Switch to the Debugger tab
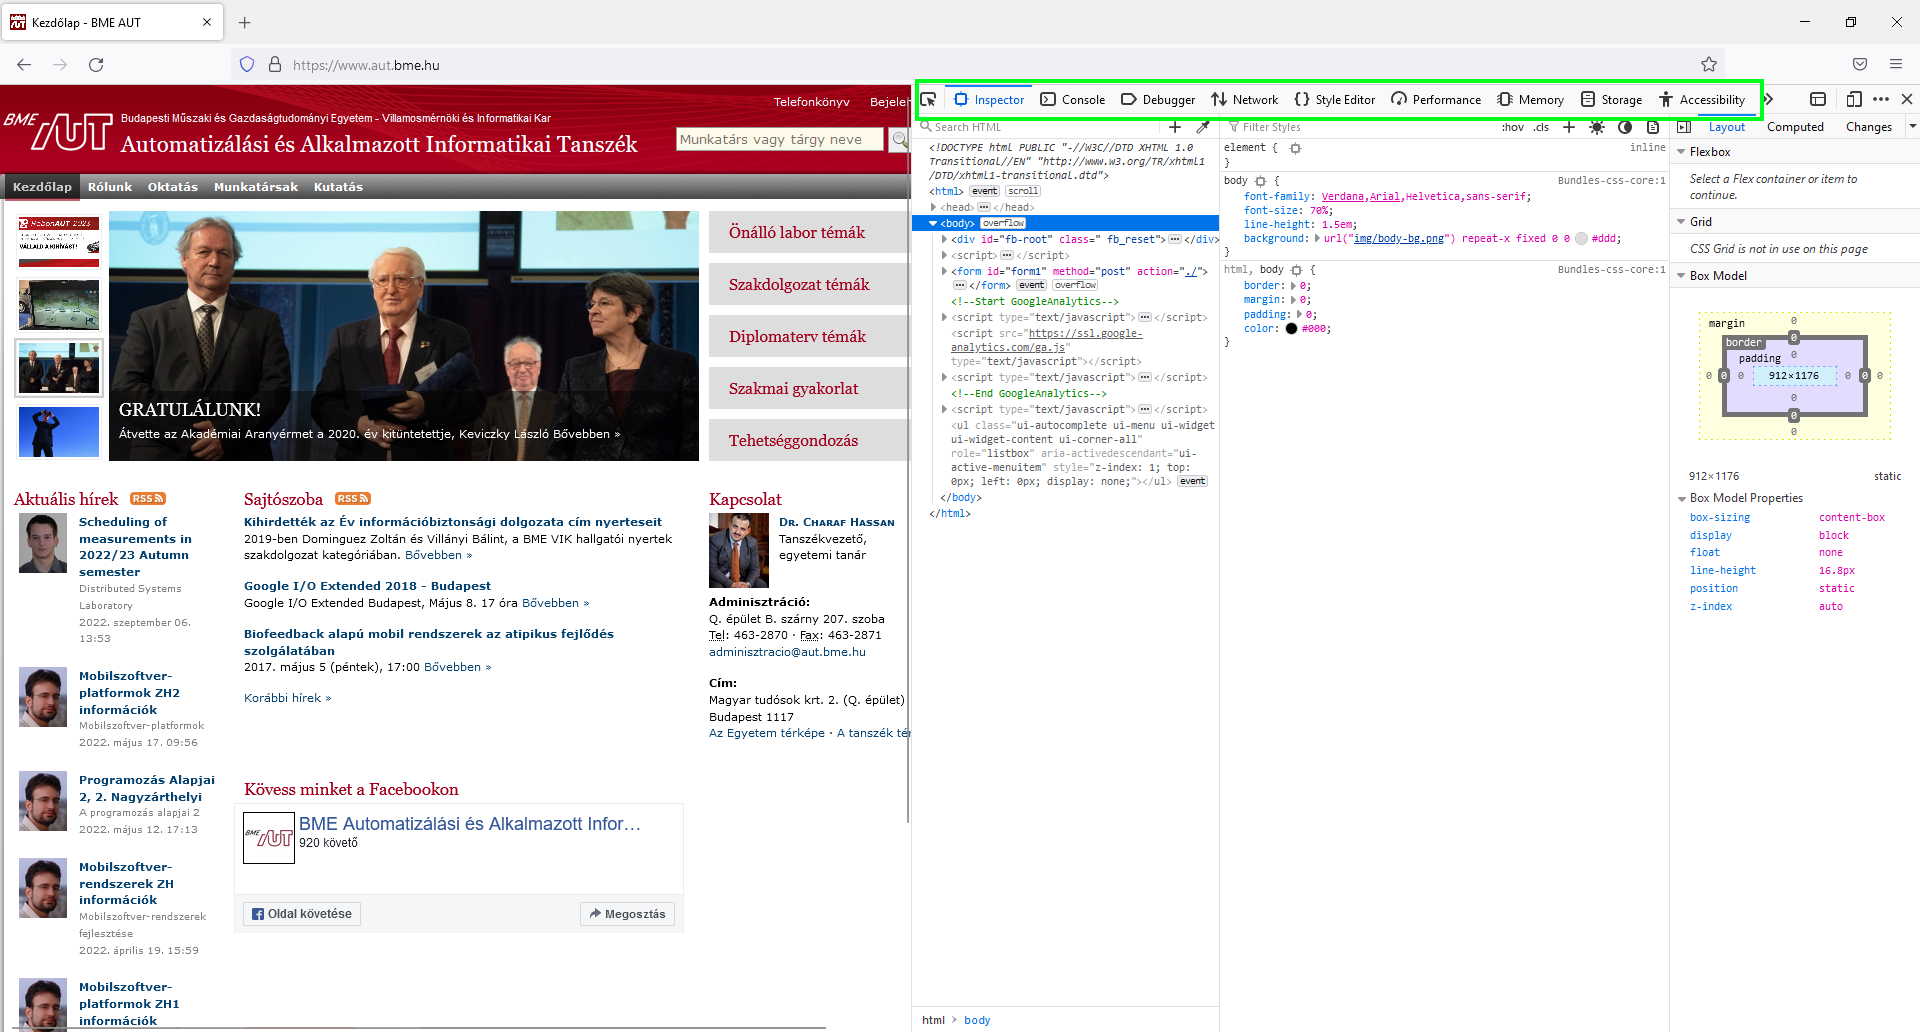This screenshot has height=1032, width=1920. tap(1158, 99)
